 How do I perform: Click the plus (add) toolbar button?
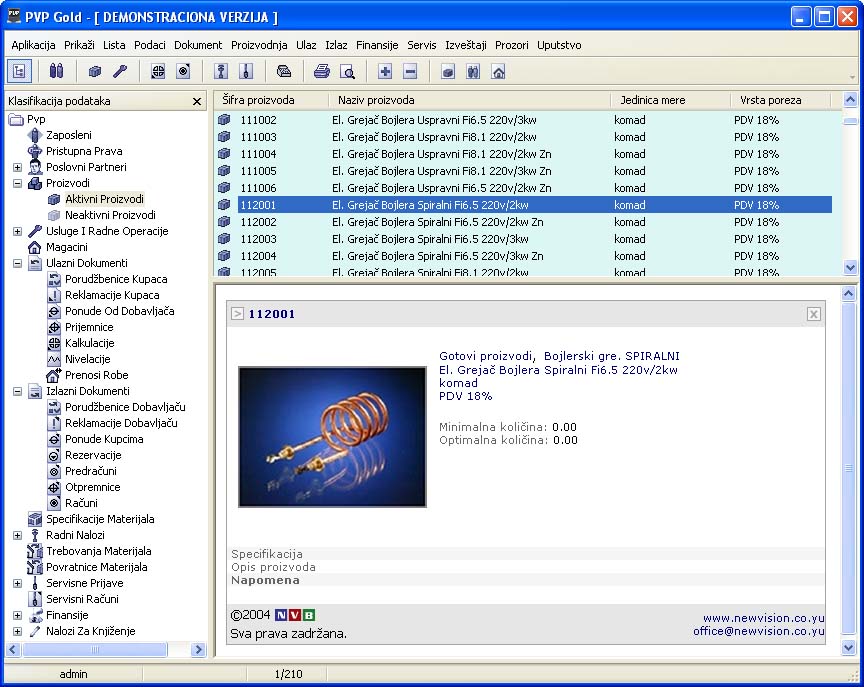pos(385,71)
